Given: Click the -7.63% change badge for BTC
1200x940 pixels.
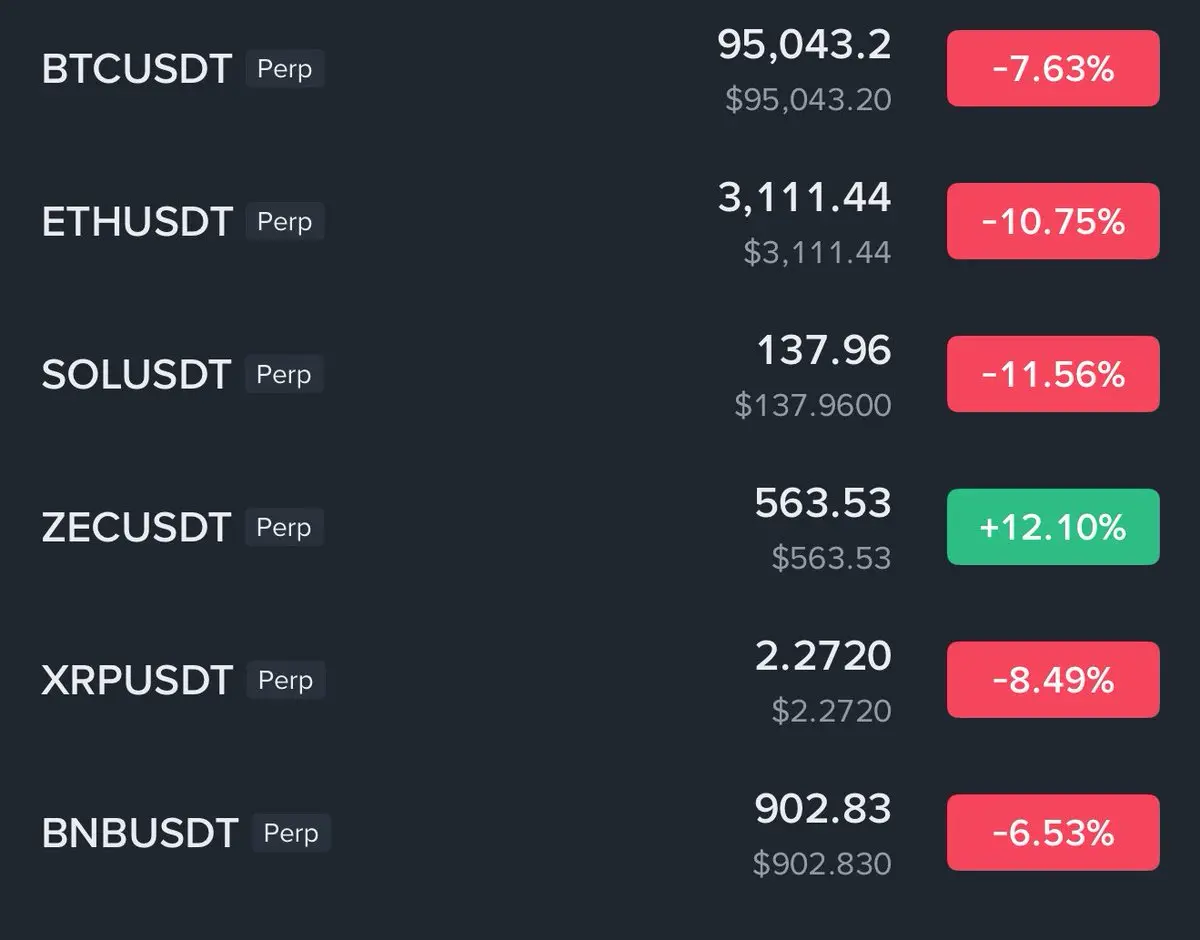Looking at the screenshot, I should click(1053, 69).
